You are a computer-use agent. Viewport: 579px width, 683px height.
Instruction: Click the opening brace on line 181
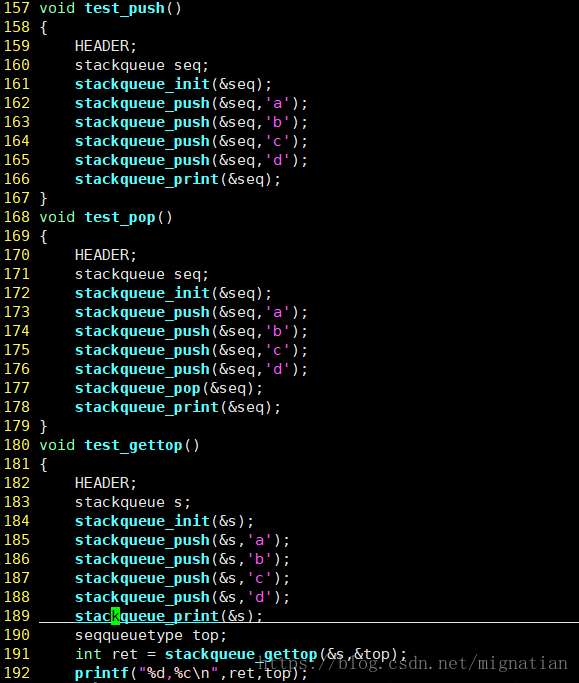point(43,464)
